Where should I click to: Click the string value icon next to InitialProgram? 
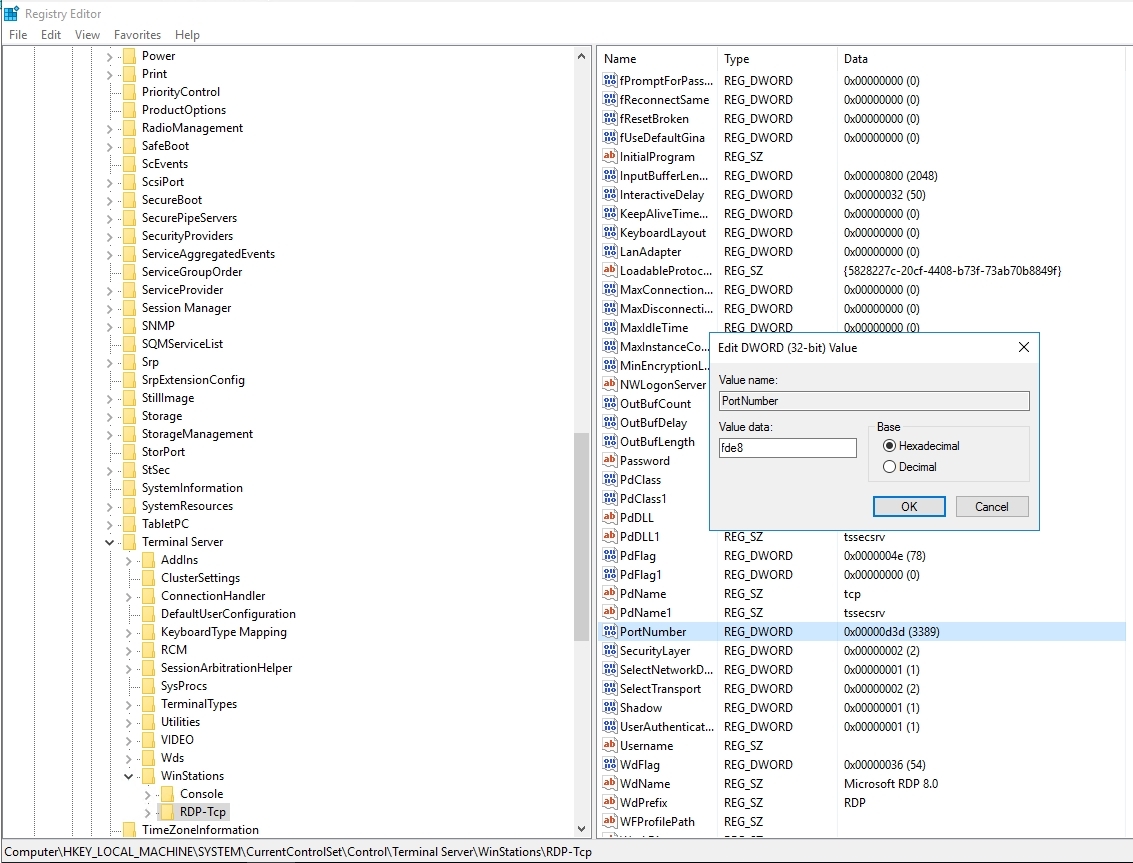point(609,157)
